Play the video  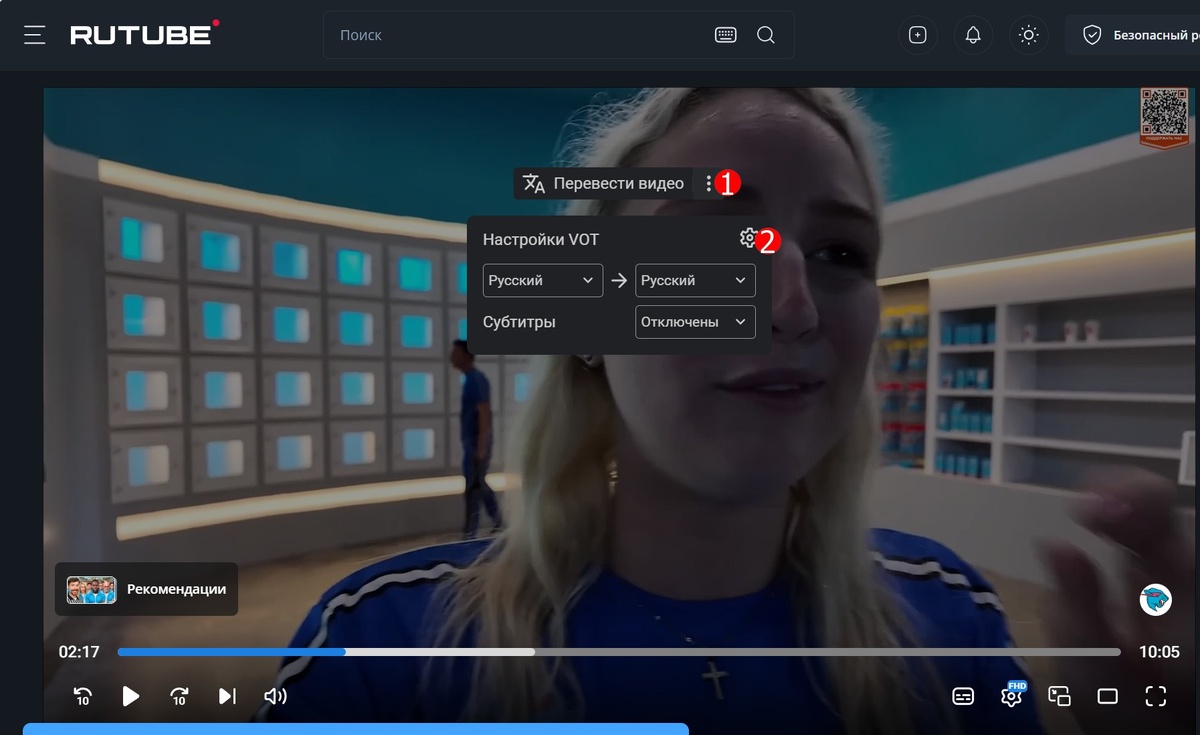click(131, 696)
